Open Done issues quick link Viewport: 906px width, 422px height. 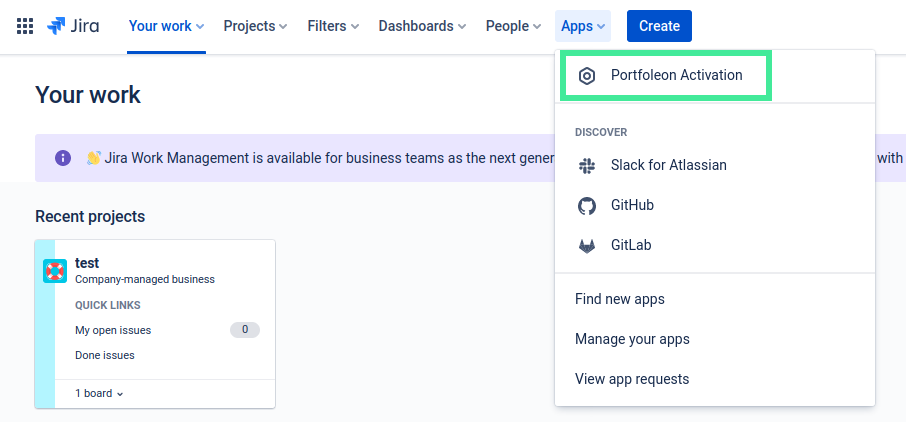[105, 356]
